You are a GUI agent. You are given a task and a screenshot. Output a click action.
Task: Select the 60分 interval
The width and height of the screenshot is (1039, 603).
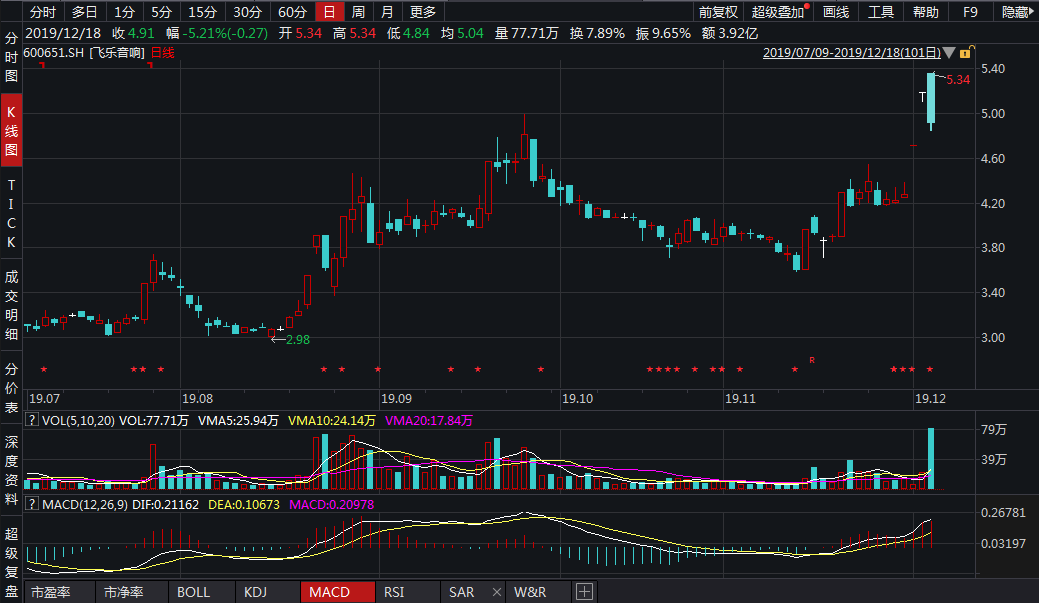tap(292, 12)
